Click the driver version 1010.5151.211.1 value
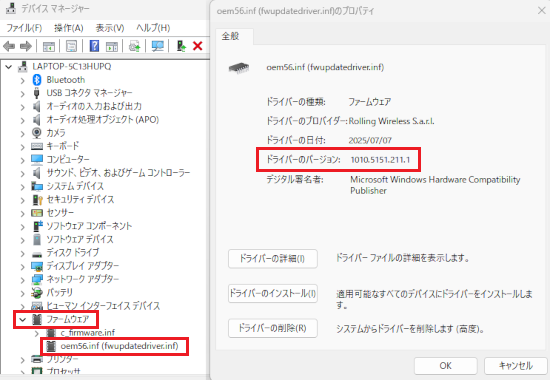This screenshot has width=550, height=380. 380,160
